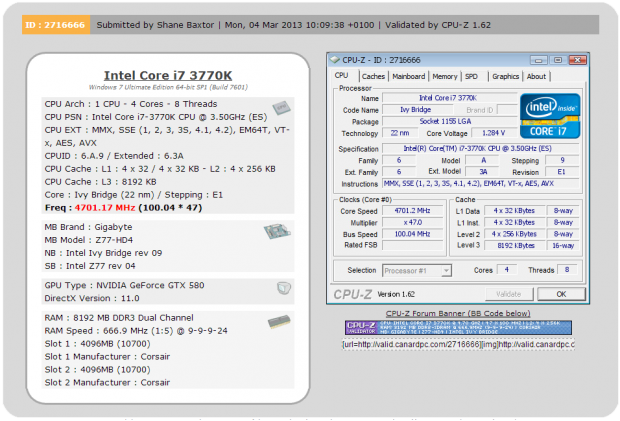Screen dimensions: 620x421
Task: Click the Specification field text
Action: [480, 149]
